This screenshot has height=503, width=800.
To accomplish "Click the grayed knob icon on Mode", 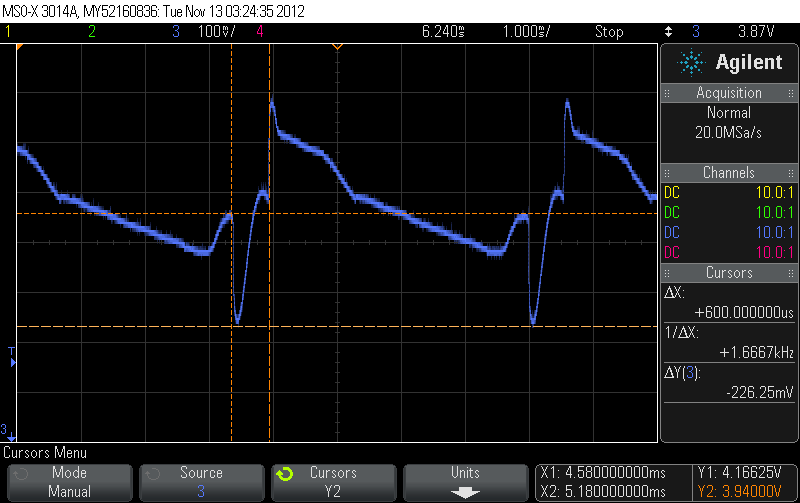I will click(x=20, y=474).
